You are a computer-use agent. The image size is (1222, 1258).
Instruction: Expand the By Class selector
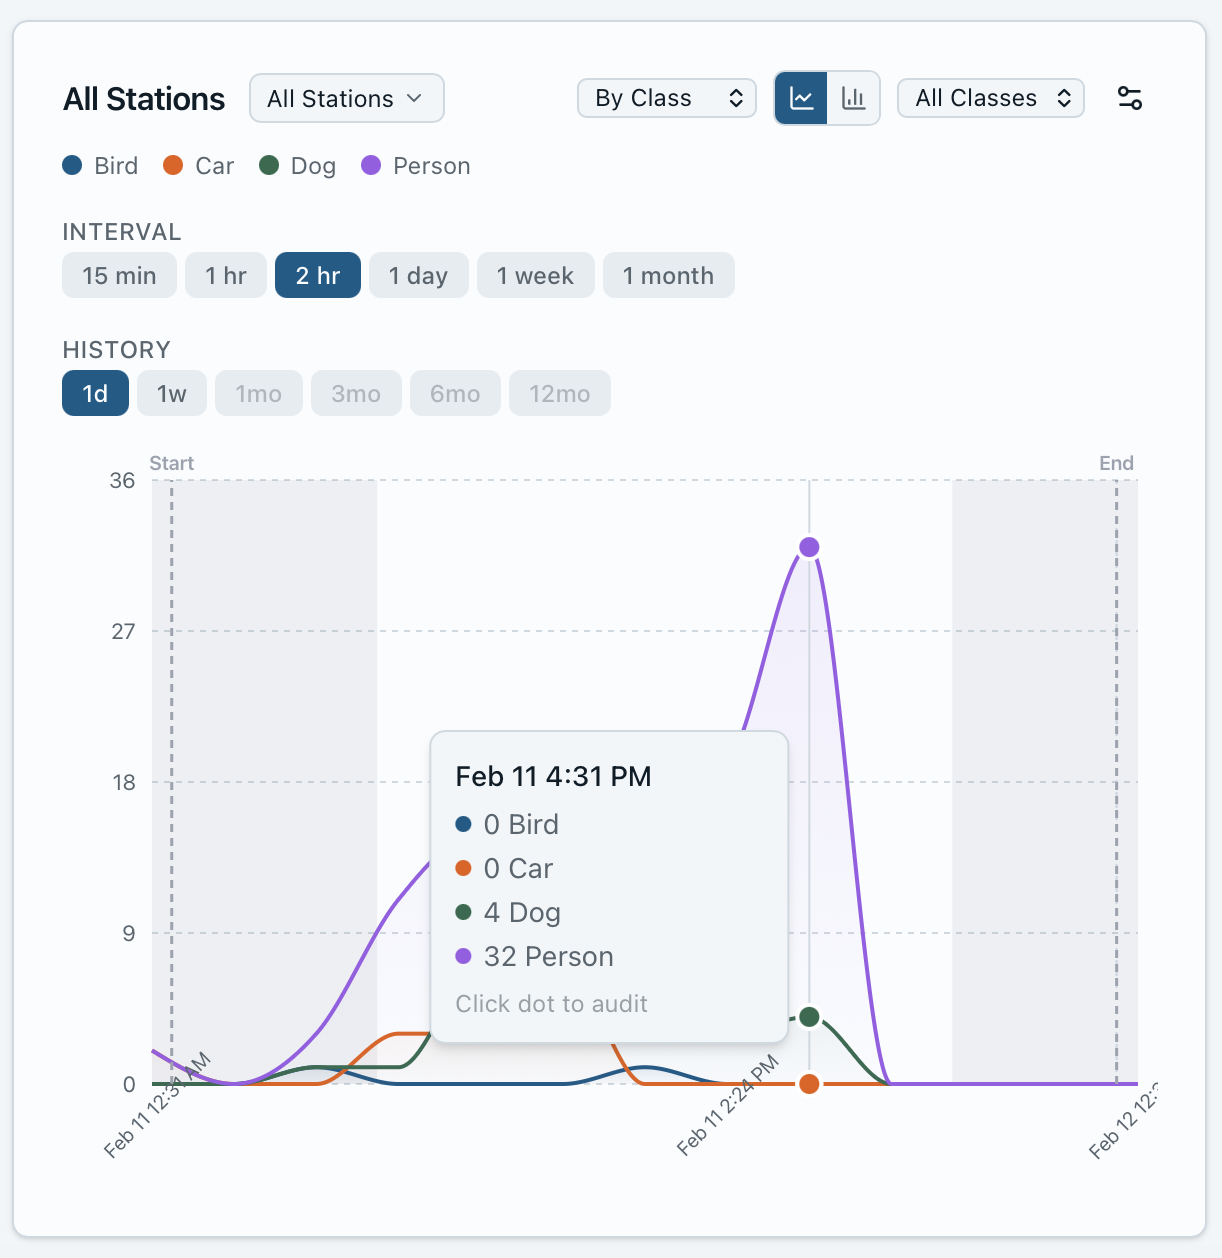(667, 98)
